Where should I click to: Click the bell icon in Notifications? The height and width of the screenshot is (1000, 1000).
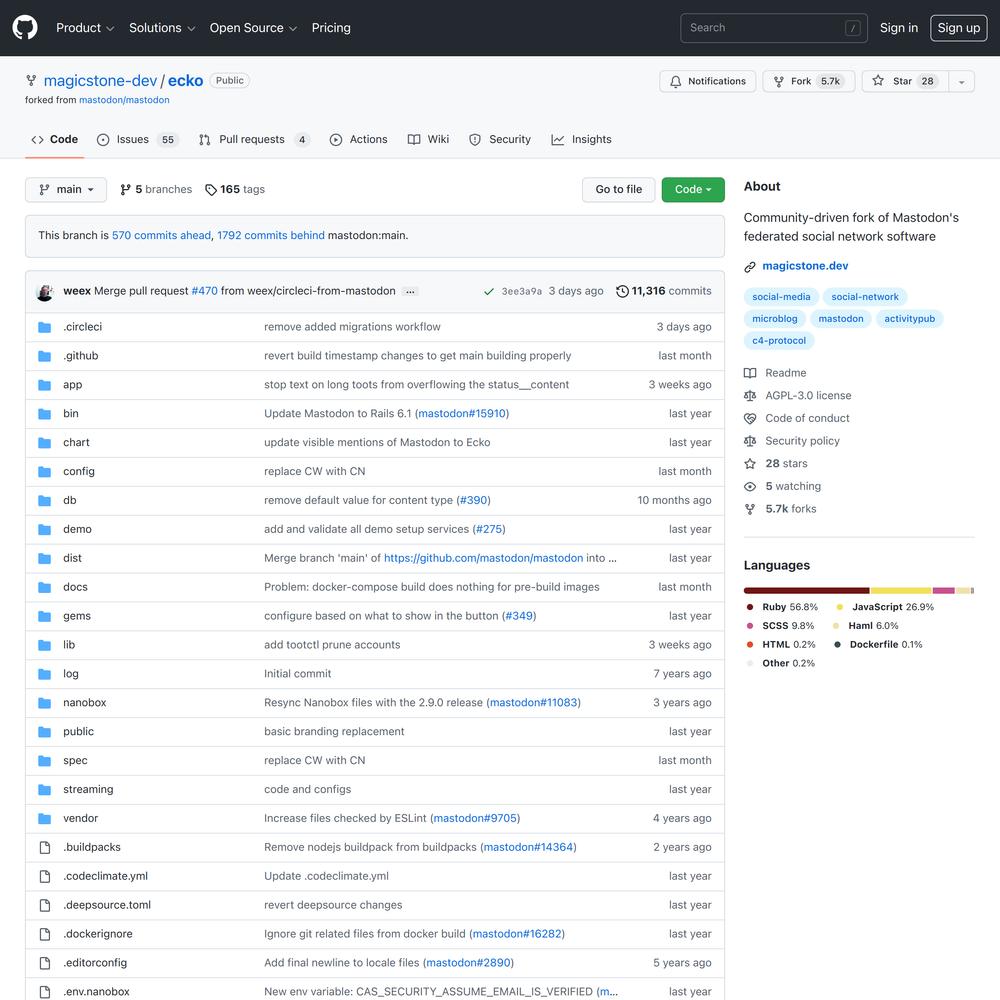click(x=675, y=82)
